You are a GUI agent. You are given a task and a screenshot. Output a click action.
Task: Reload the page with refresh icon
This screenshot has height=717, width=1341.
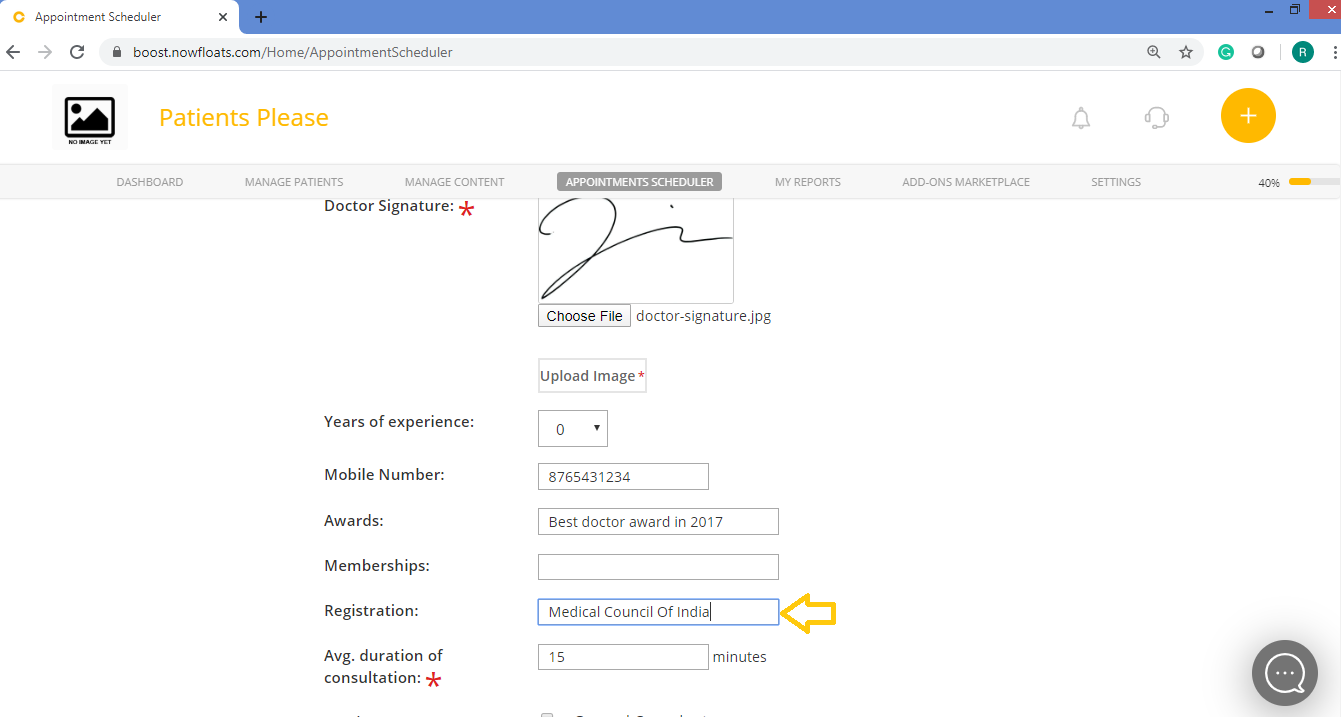[77, 51]
